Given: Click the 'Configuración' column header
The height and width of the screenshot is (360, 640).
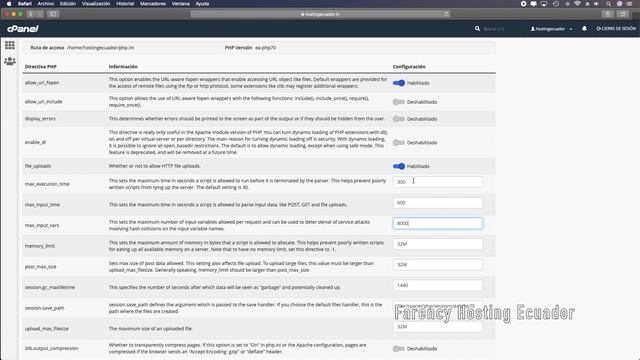Looking at the screenshot, I should [x=409, y=67].
